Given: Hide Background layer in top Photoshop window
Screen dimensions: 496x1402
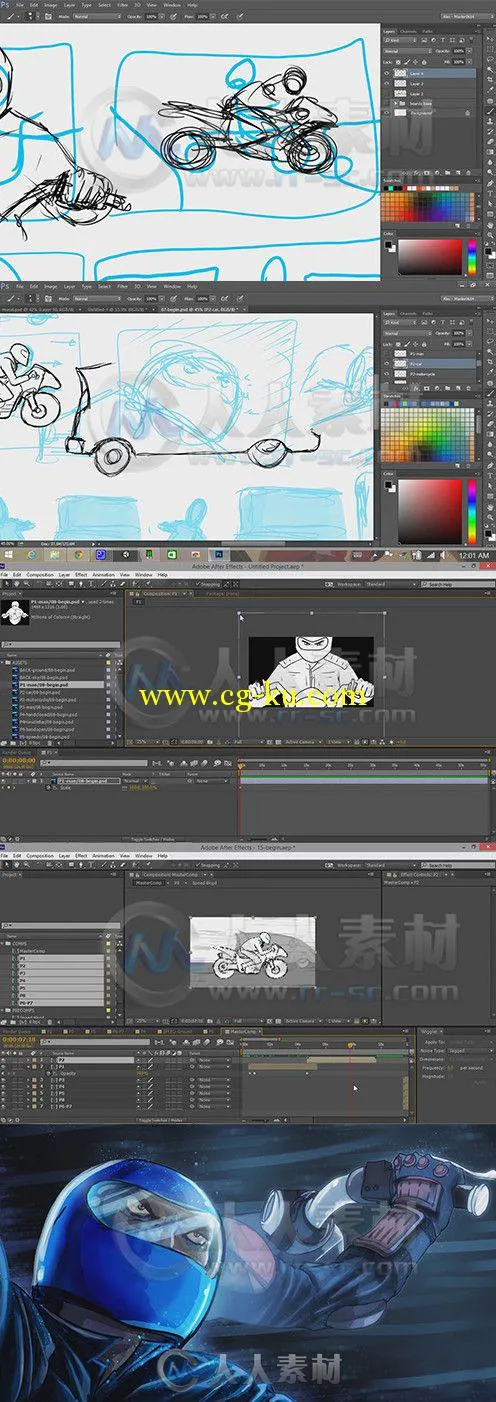Looking at the screenshot, I should tap(388, 114).
